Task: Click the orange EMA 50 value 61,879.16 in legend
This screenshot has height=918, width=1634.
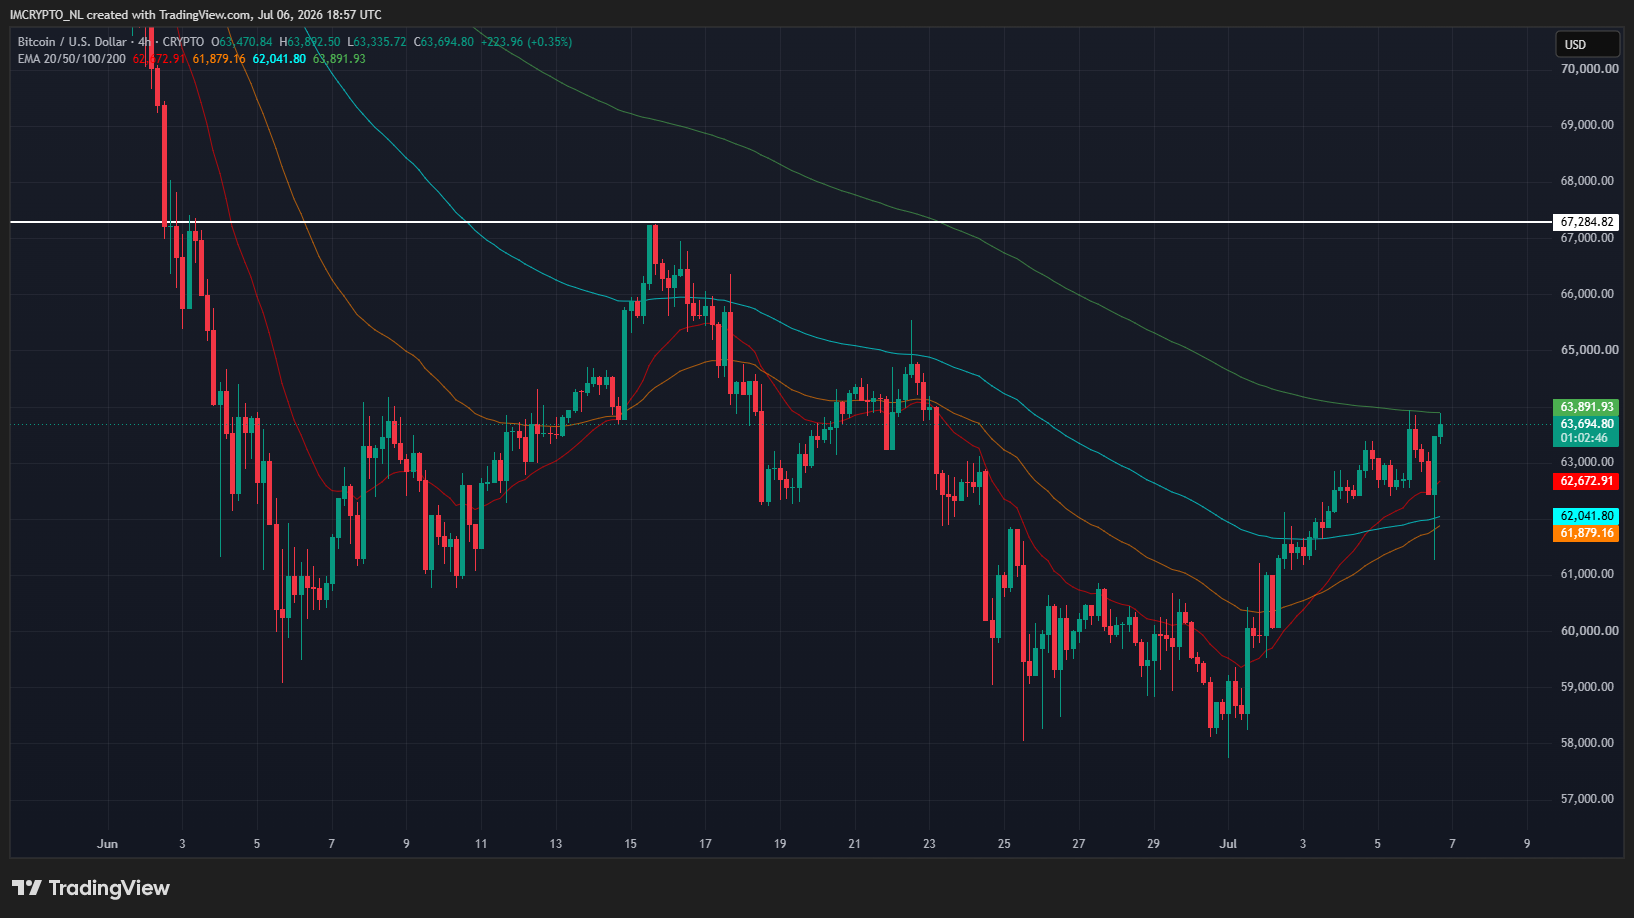Action: tap(219, 59)
